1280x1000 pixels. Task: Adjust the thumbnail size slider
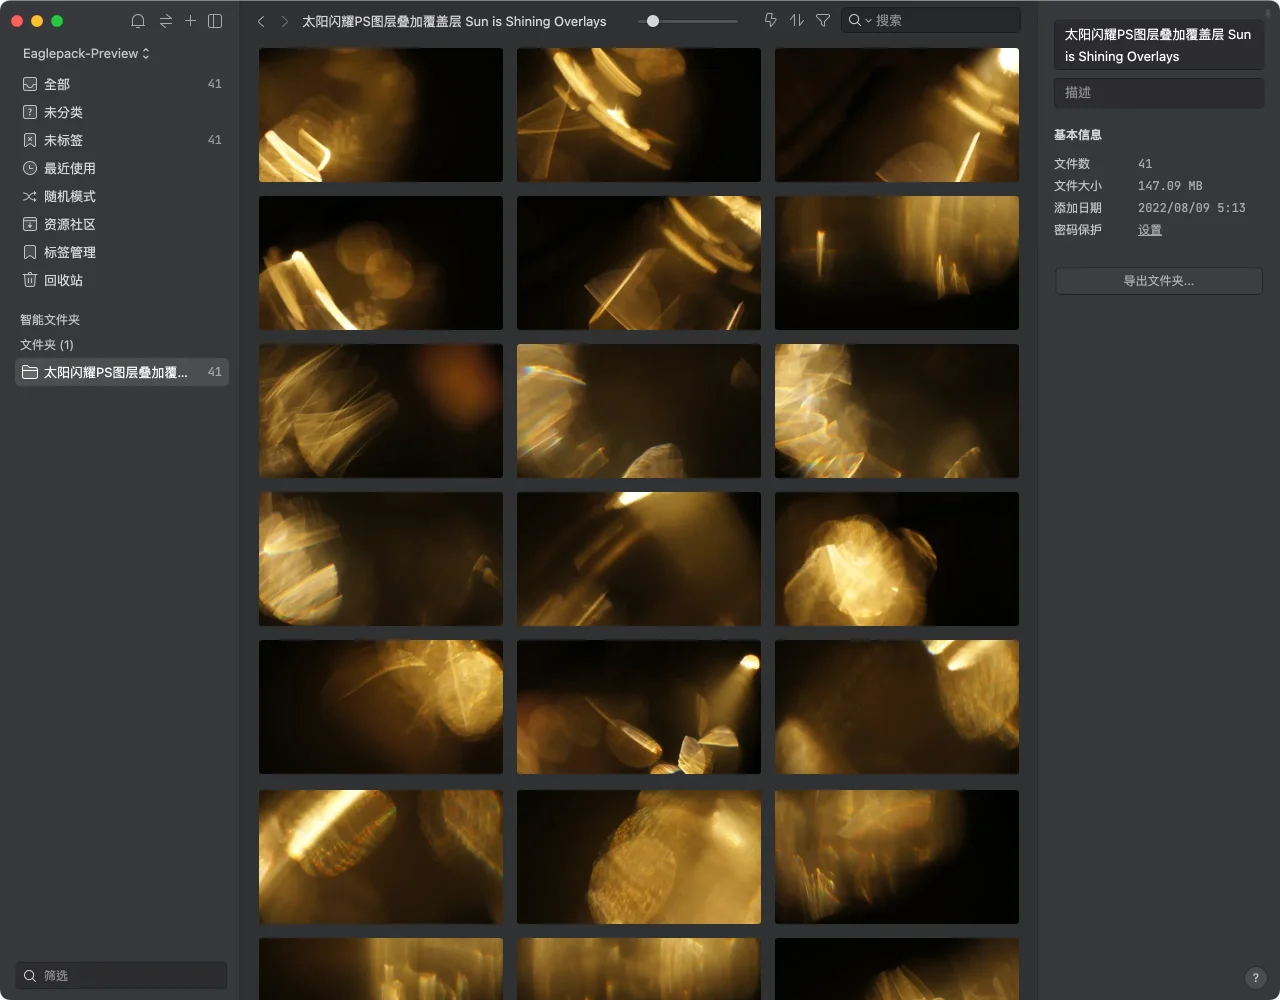pos(653,20)
